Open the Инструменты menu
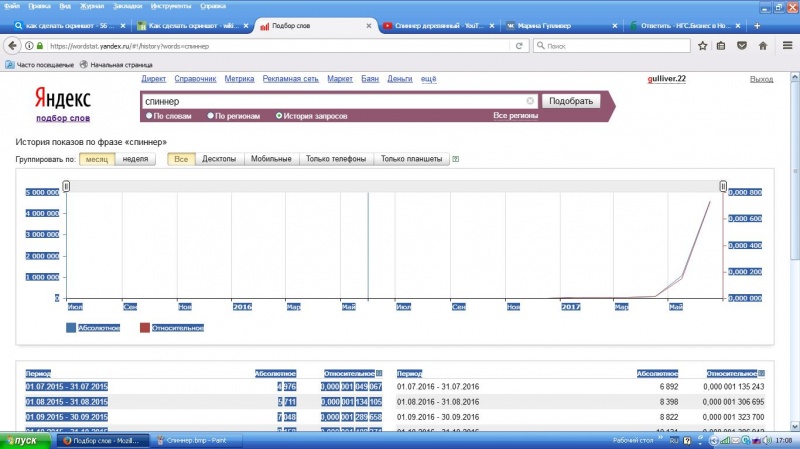The width and height of the screenshot is (800, 449). (171, 6)
